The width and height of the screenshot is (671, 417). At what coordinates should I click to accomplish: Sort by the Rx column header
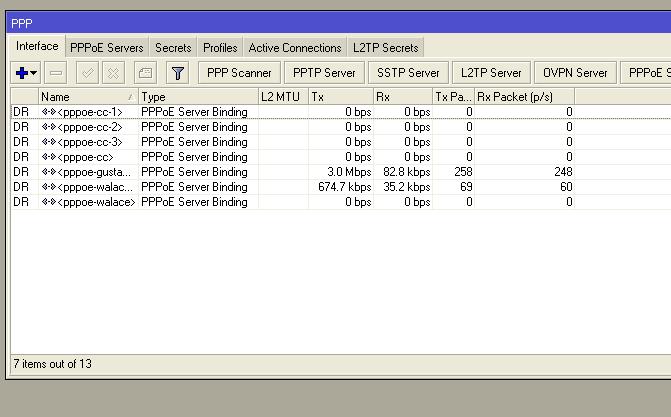(403, 97)
